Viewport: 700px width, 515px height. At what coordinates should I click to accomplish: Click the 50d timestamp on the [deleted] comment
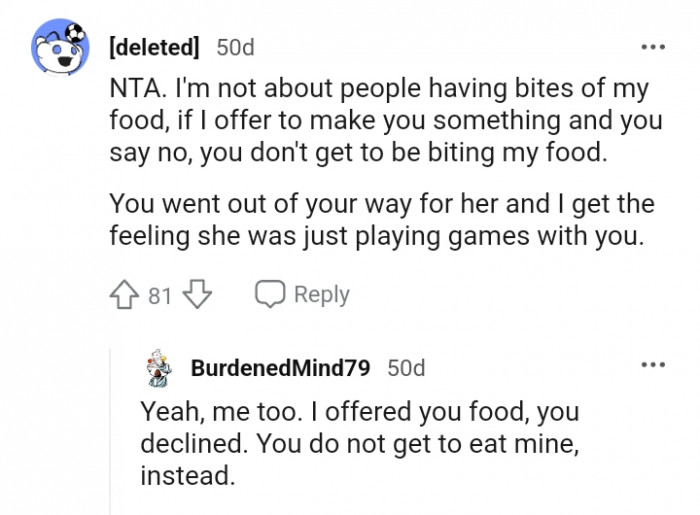coord(236,47)
